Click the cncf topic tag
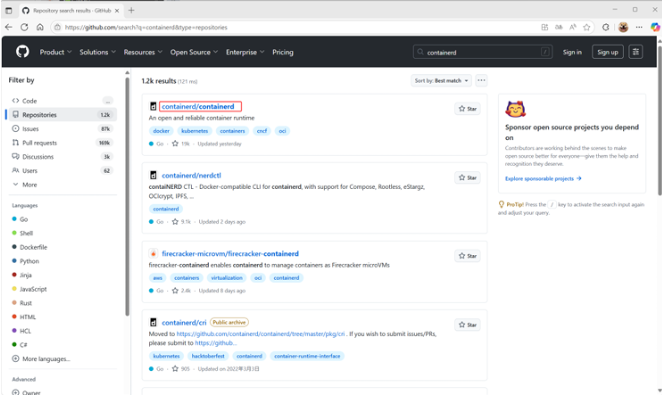The height and width of the screenshot is (409, 662). pos(262,131)
